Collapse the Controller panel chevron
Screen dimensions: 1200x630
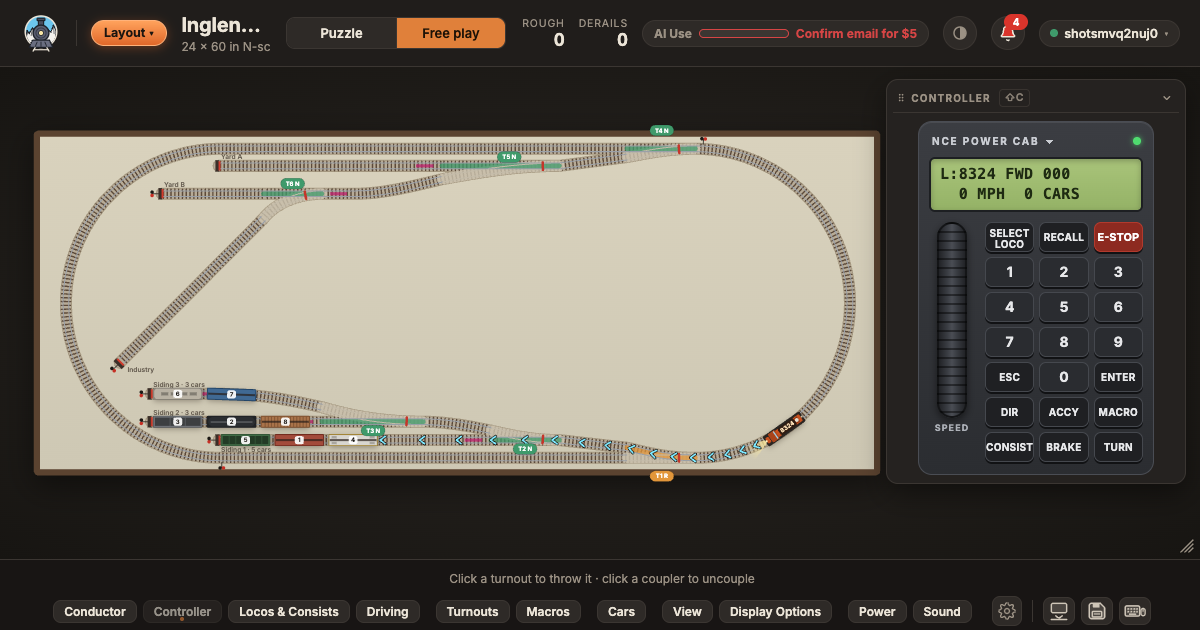(x=1166, y=98)
